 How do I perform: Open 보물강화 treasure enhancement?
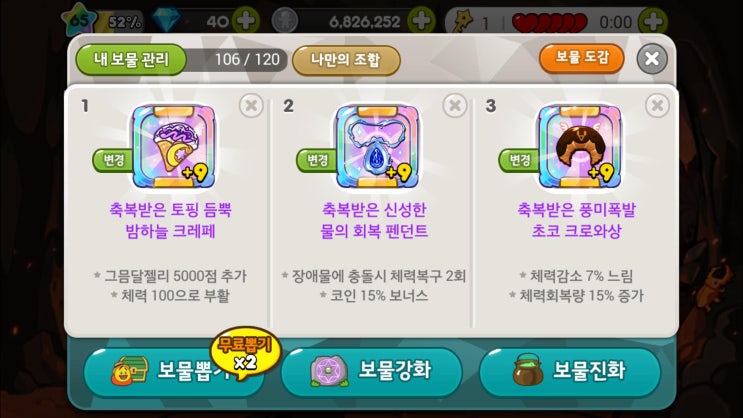[371, 371]
